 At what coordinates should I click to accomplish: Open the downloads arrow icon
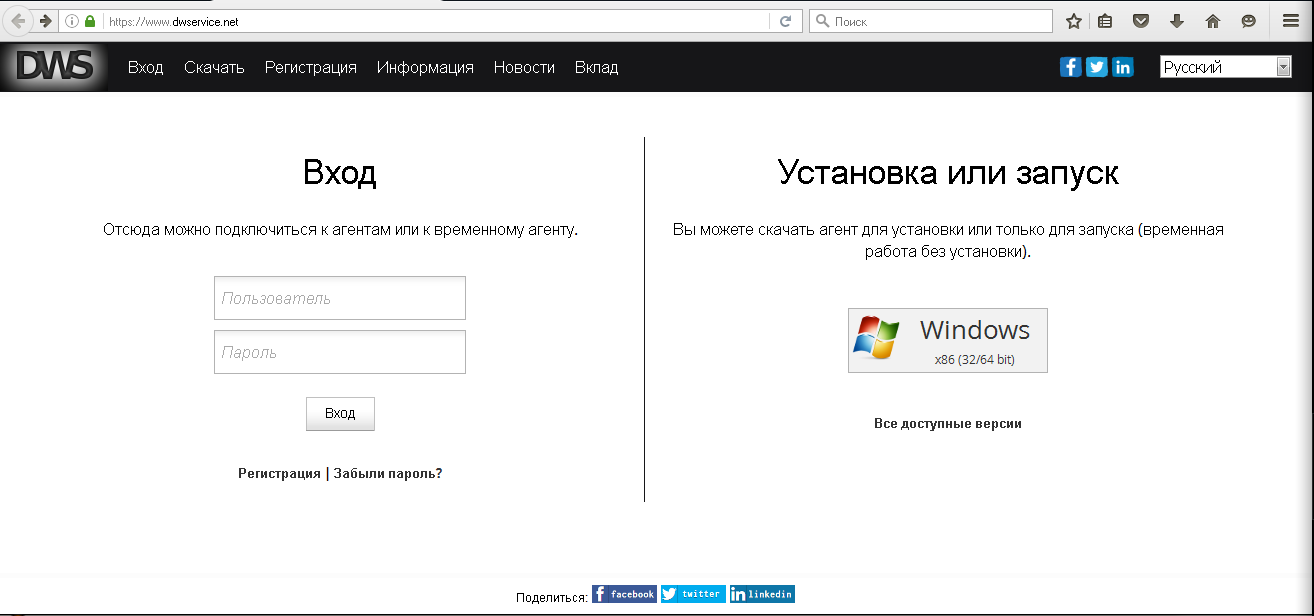1176,21
